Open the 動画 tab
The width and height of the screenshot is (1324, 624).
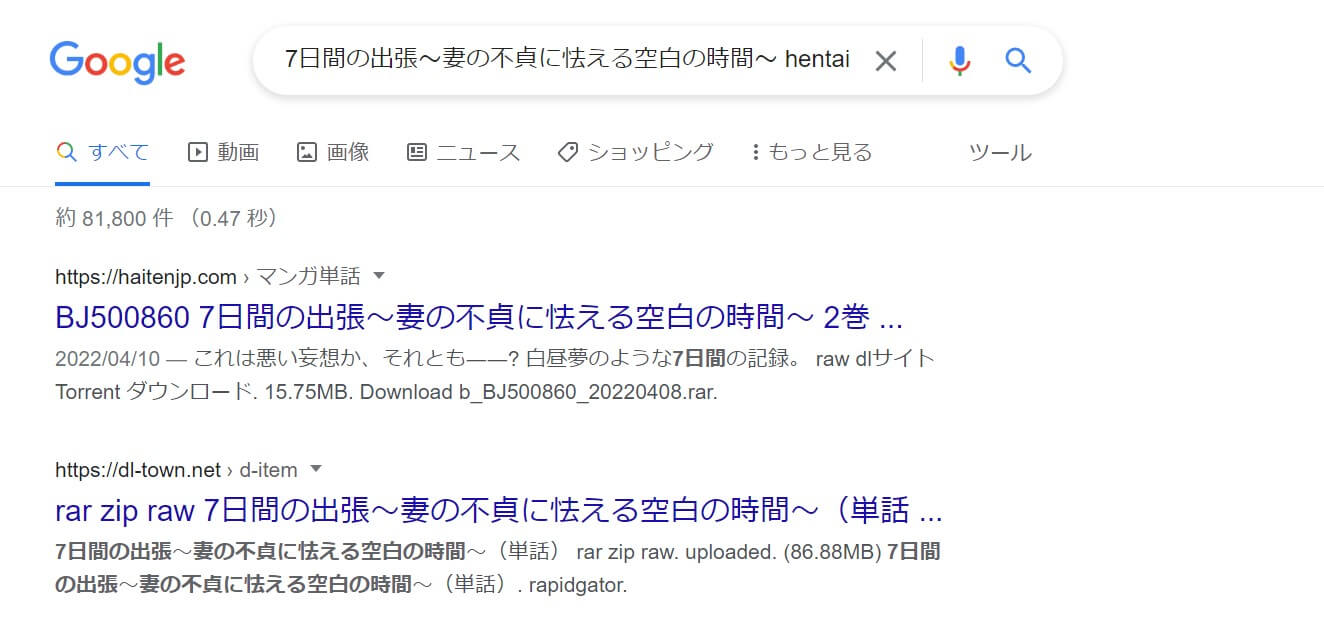tap(224, 152)
